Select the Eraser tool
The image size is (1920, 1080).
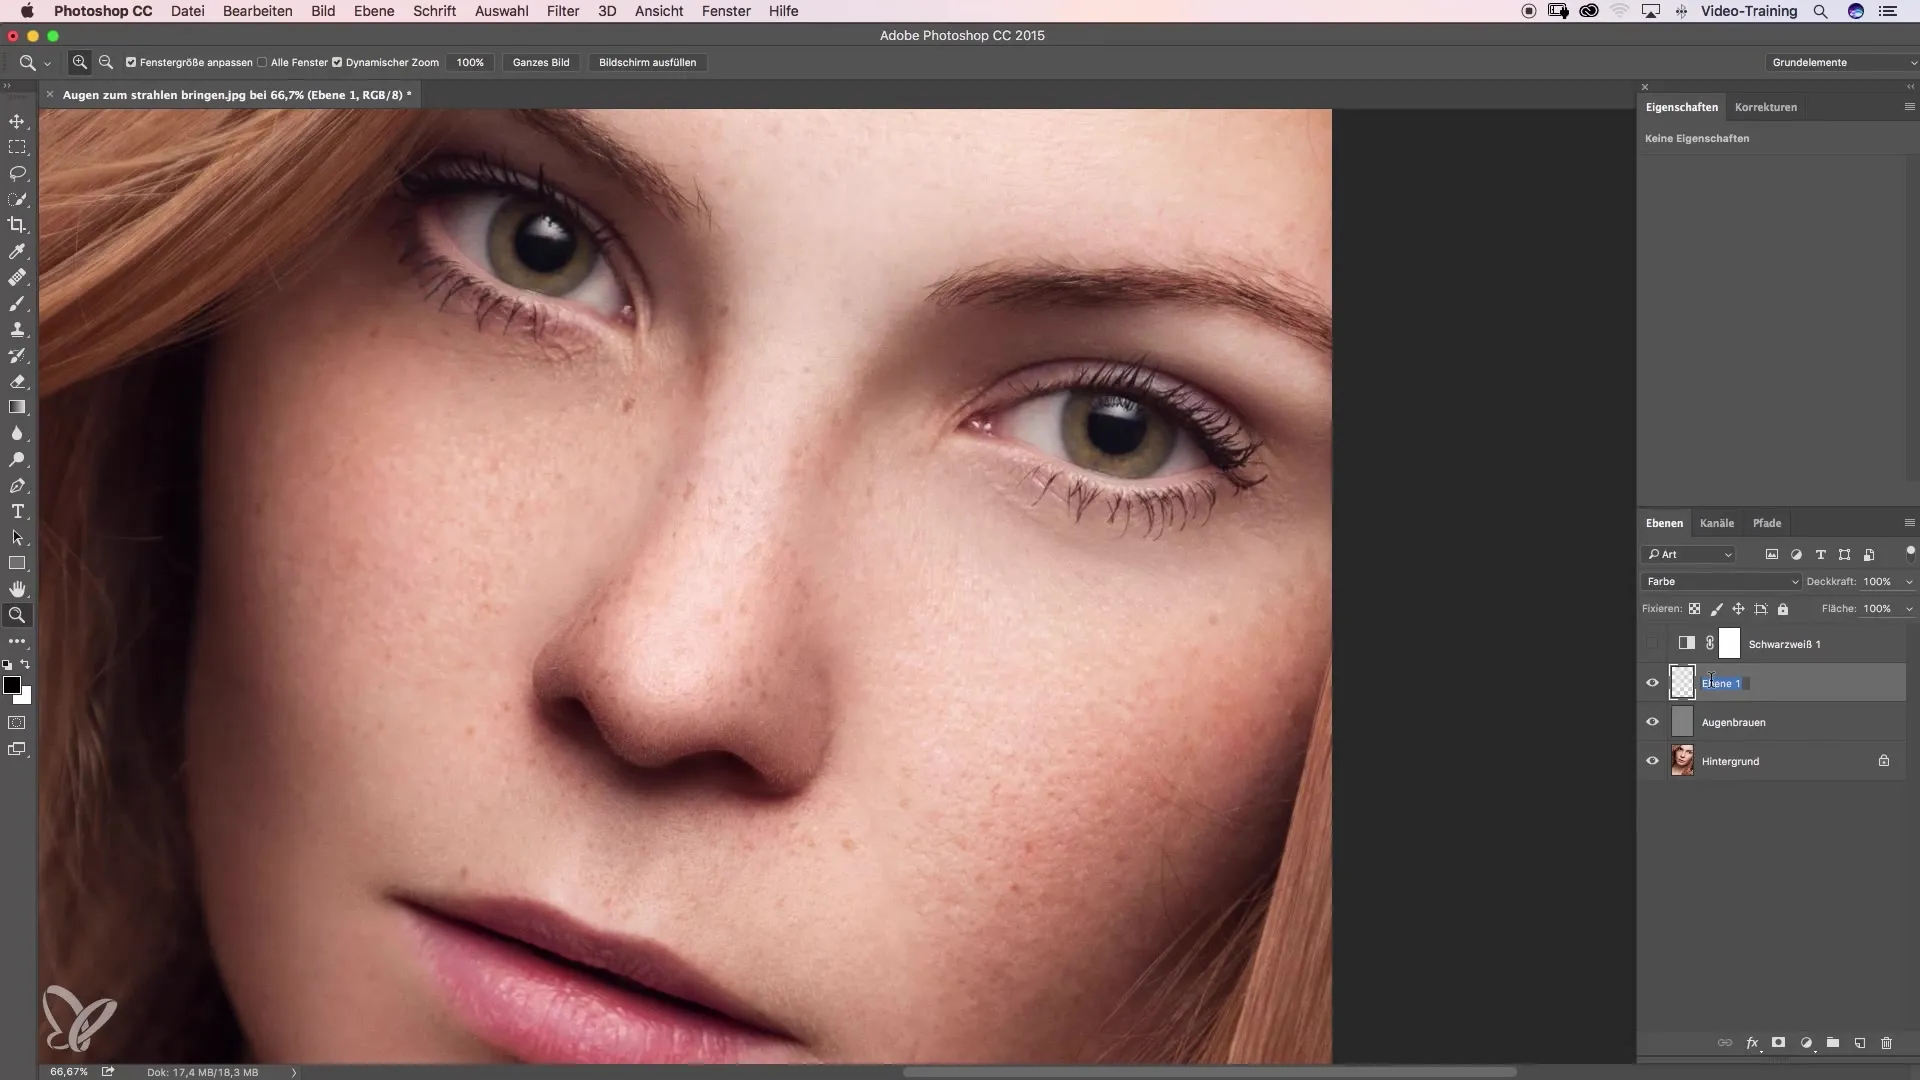pyautogui.click(x=17, y=381)
